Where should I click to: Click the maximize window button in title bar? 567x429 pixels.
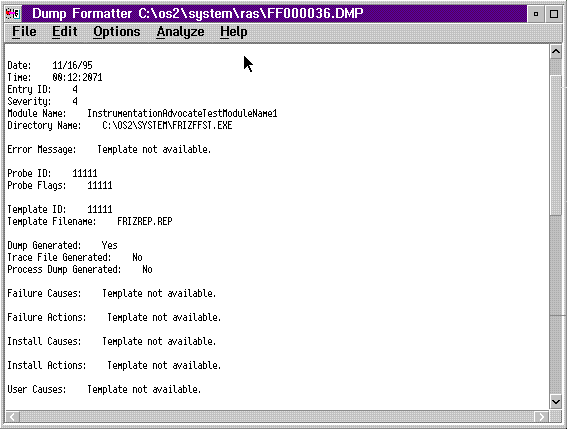[554, 14]
